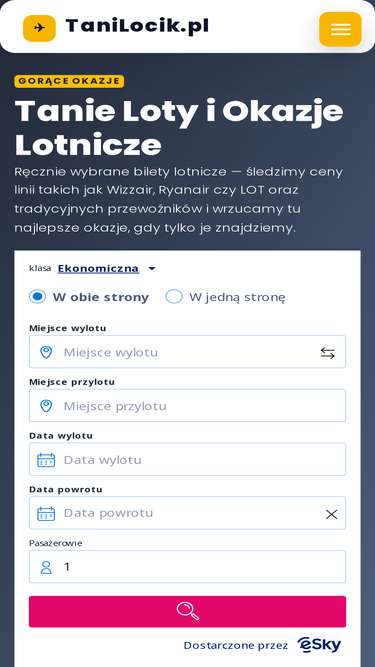Click calendar icon in Data wylotu field
This screenshot has width=375, height=667.
coord(46,460)
